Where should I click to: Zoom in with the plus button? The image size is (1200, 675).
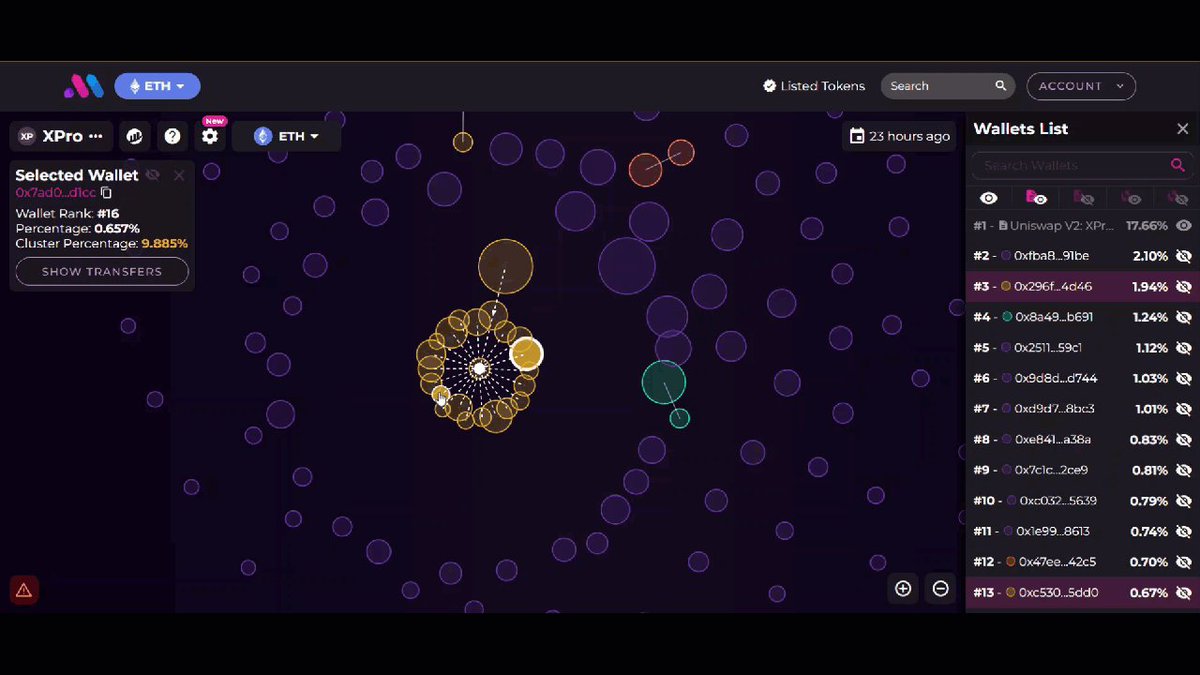pos(903,588)
